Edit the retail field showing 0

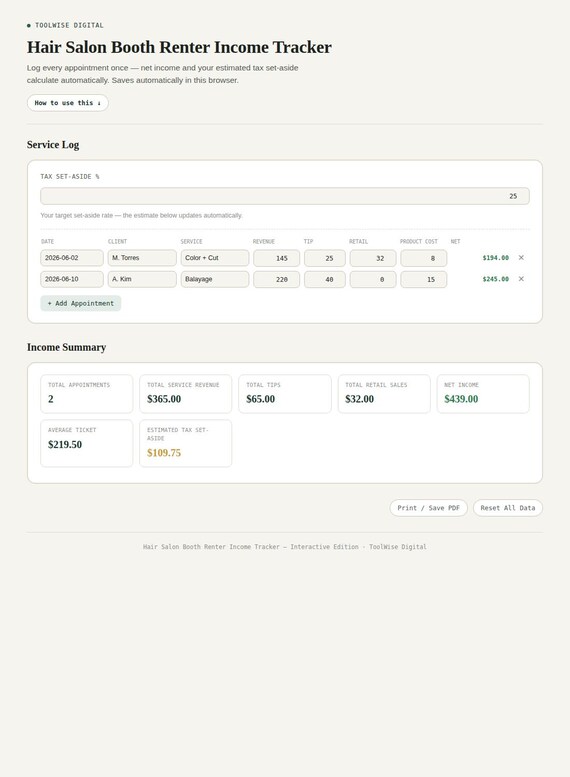(x=373, y=279)
